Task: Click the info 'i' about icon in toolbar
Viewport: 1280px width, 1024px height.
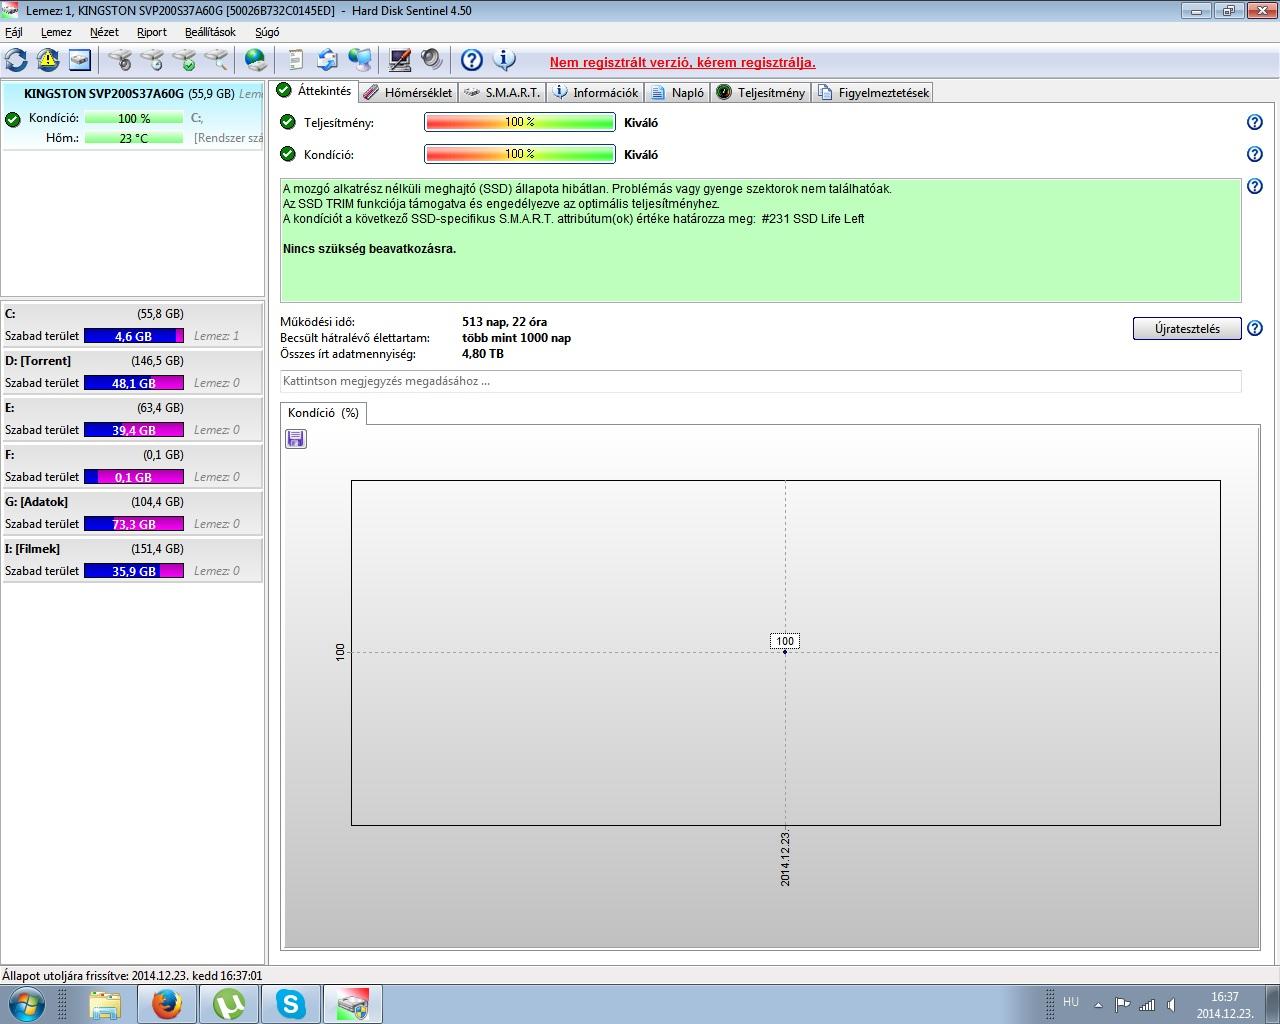Action: click(504, 60)
